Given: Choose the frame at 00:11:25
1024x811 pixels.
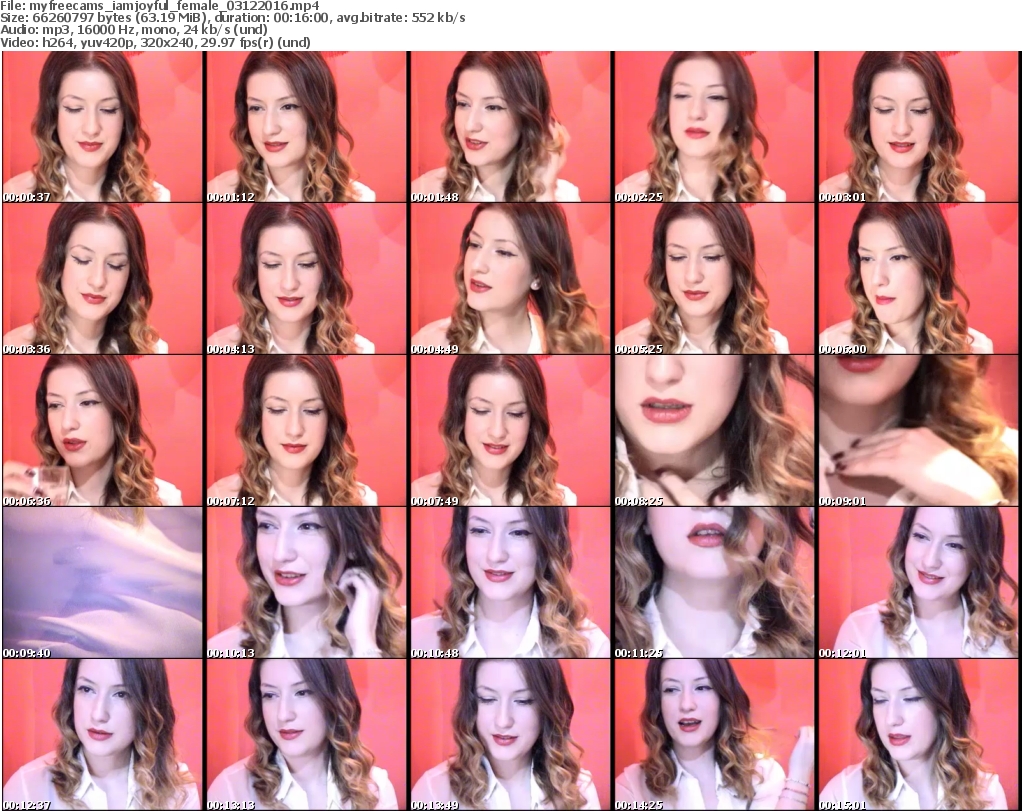Looking at the screenshot, I should coord(714,583).
